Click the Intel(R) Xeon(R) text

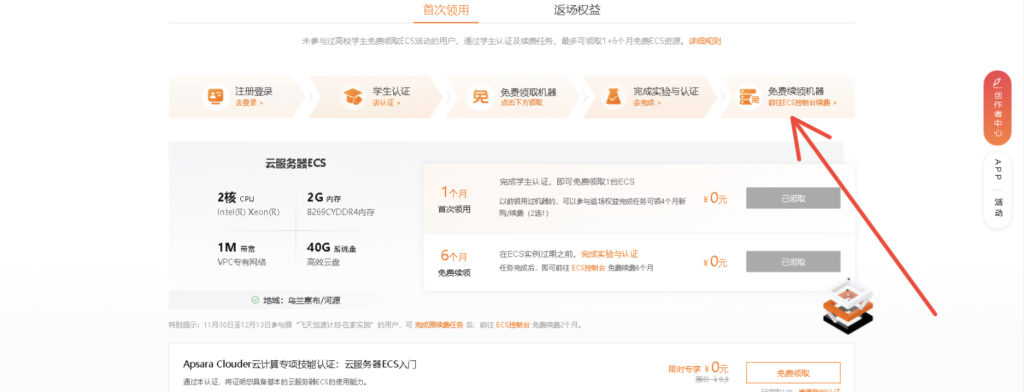248,213
